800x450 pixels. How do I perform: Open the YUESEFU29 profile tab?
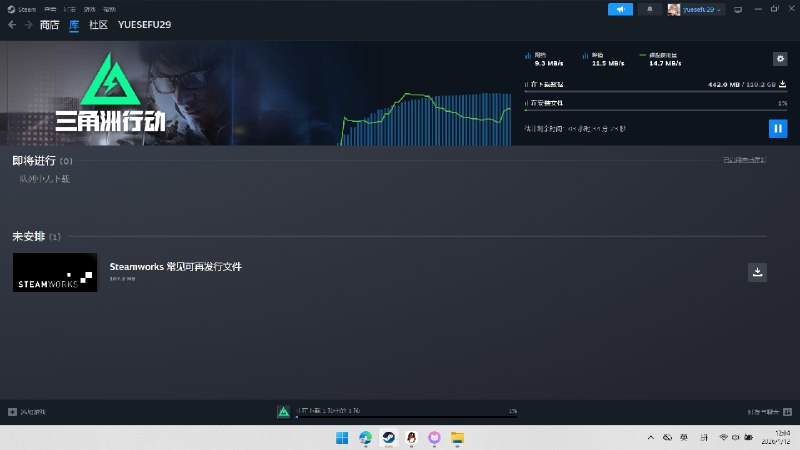point(145,25)
